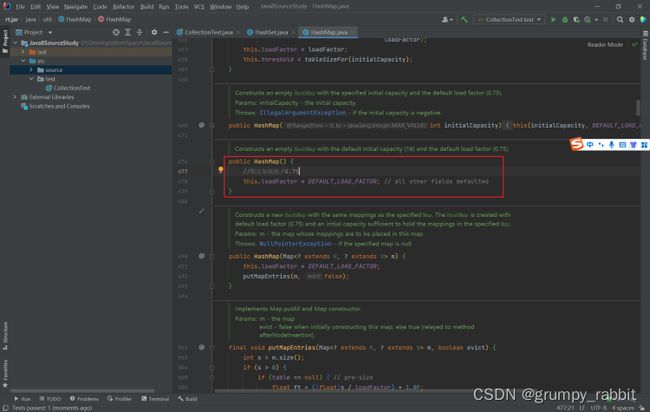The width and height of the screenshot is (650, 412).
Task: Click the Sogou input method S icon
Action: pyautogui.click(x=577, y=144)
